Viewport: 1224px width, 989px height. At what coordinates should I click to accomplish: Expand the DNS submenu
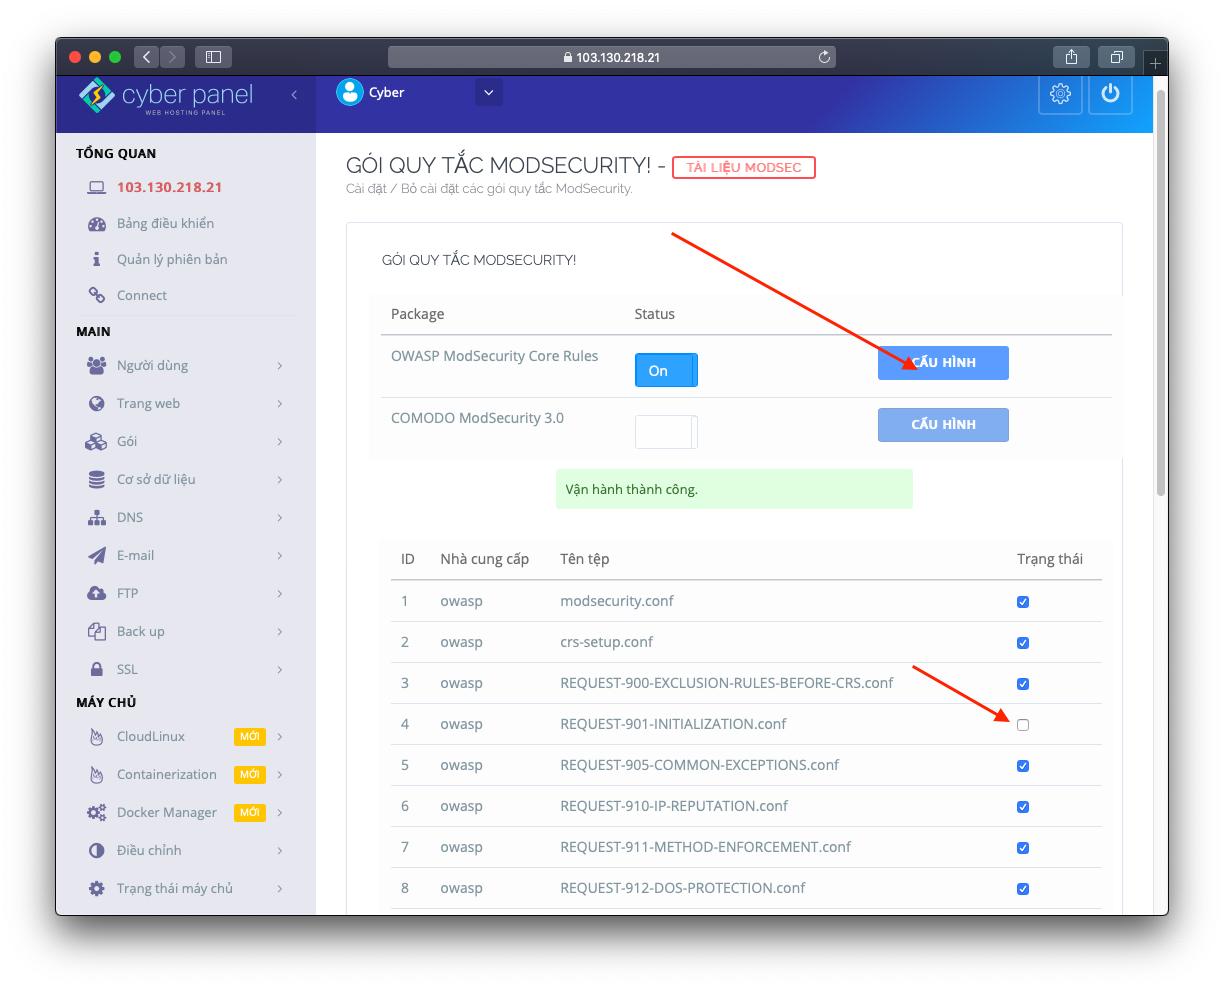pos(280,518)
